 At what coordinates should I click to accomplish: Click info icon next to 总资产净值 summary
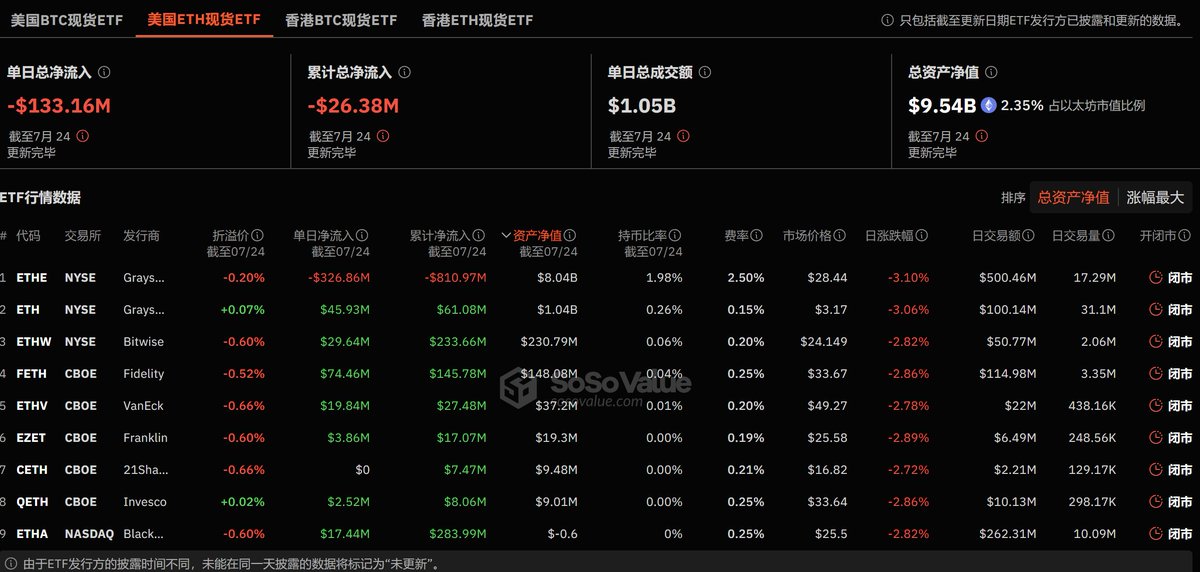click(x=991, y=73)
